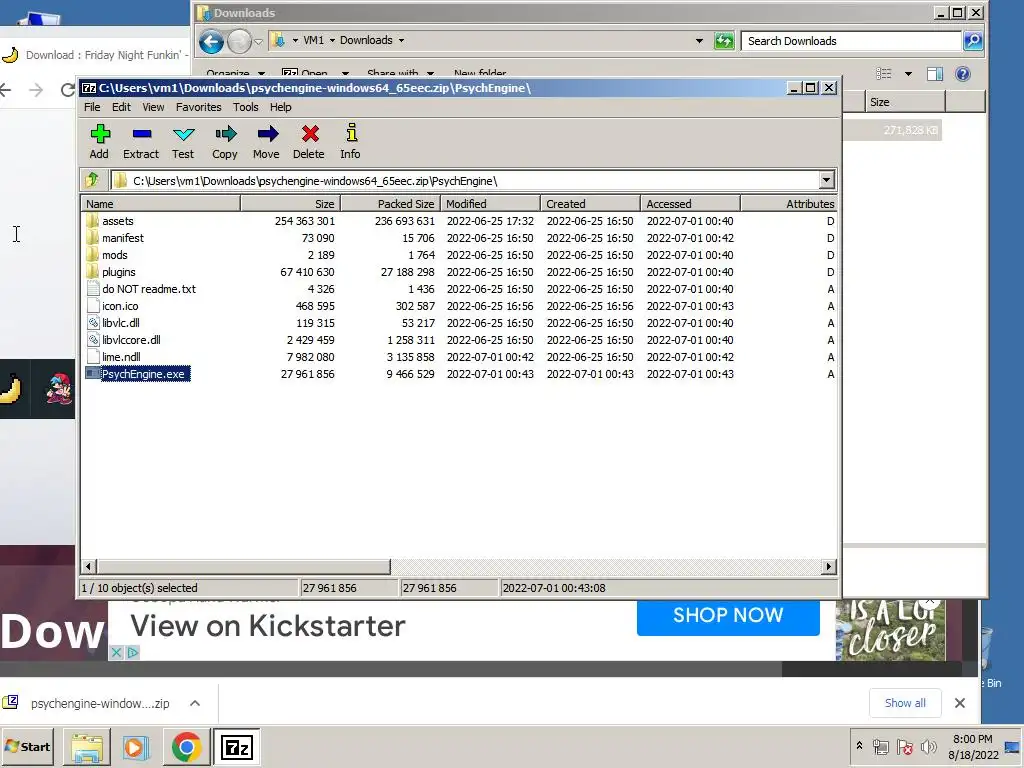The width and height of the screenshot is (1024, 768).
Task: Open the Tools menu
Action: (x=246, y=107)
